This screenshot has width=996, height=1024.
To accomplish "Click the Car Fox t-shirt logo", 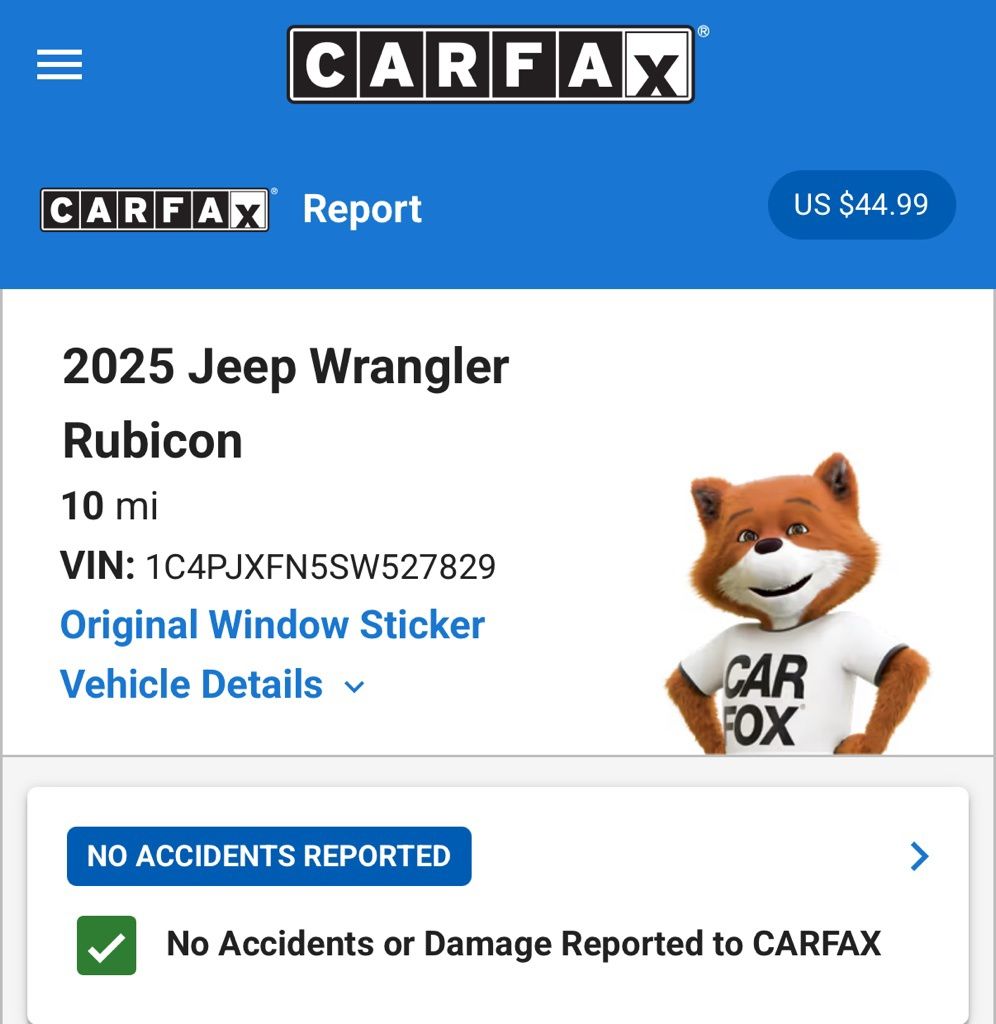I will [x=765, y=701].
